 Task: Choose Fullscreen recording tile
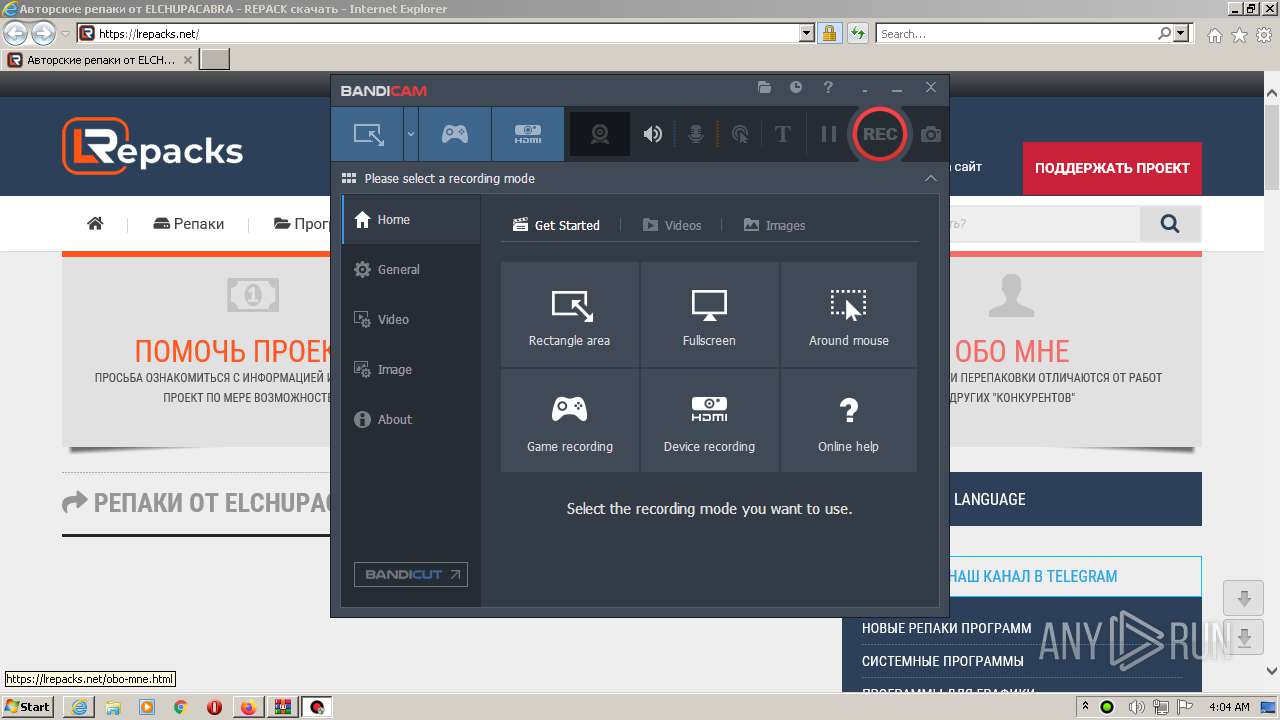click(709, 314)
